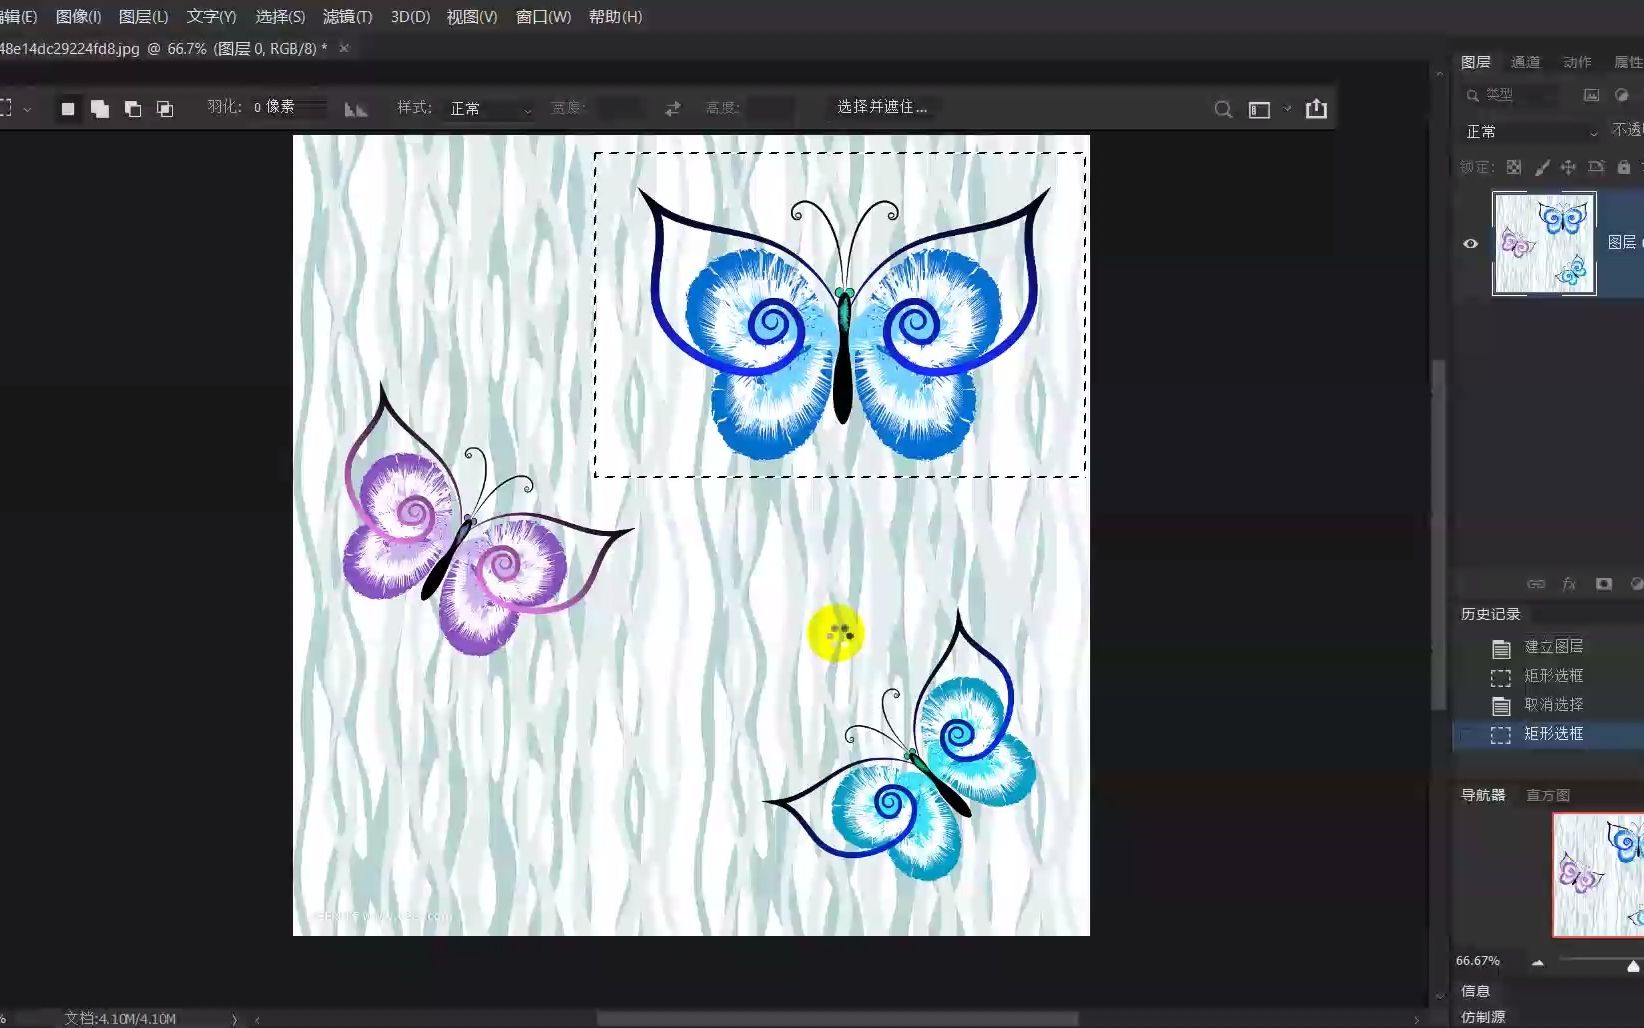Toggle adjustment layer filter icon
This screenshot has width=1644, height=1028.
tap(1622, 95)
